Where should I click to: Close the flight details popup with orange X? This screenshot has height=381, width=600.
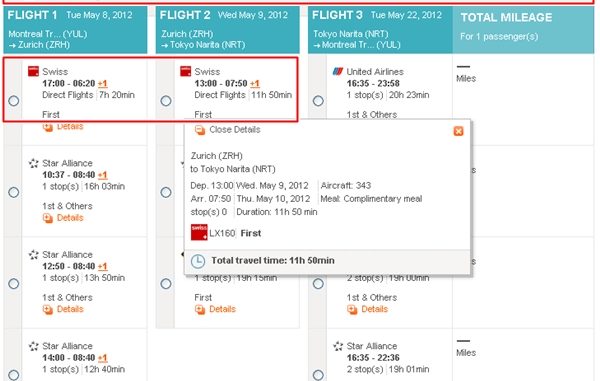(x=458, y=131)
